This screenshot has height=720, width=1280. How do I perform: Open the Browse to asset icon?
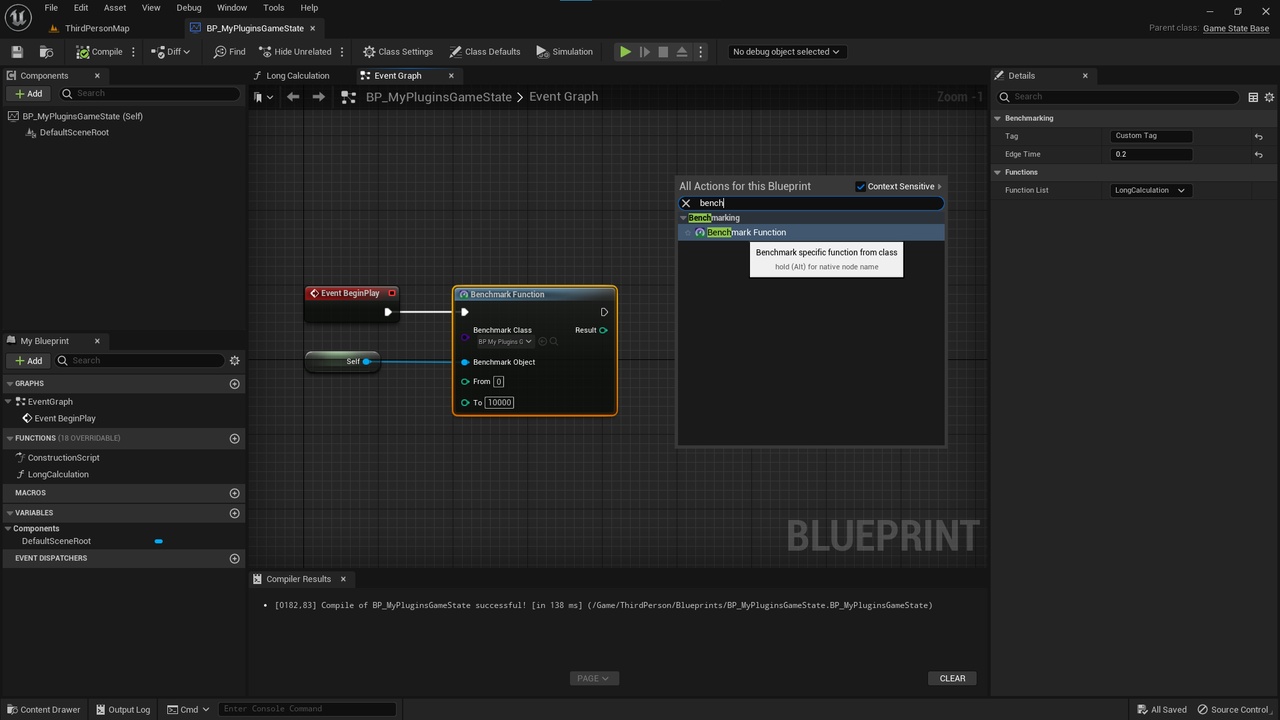tap(46, 52)
